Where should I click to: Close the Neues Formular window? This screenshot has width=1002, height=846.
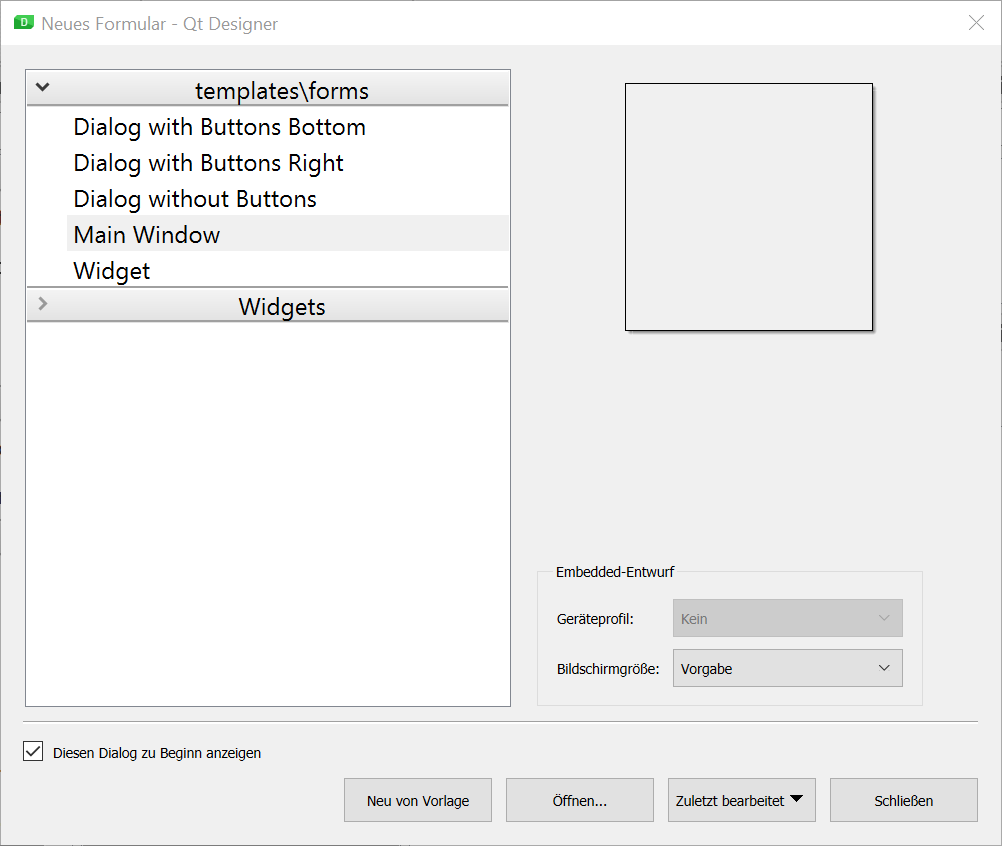(976, 23)
